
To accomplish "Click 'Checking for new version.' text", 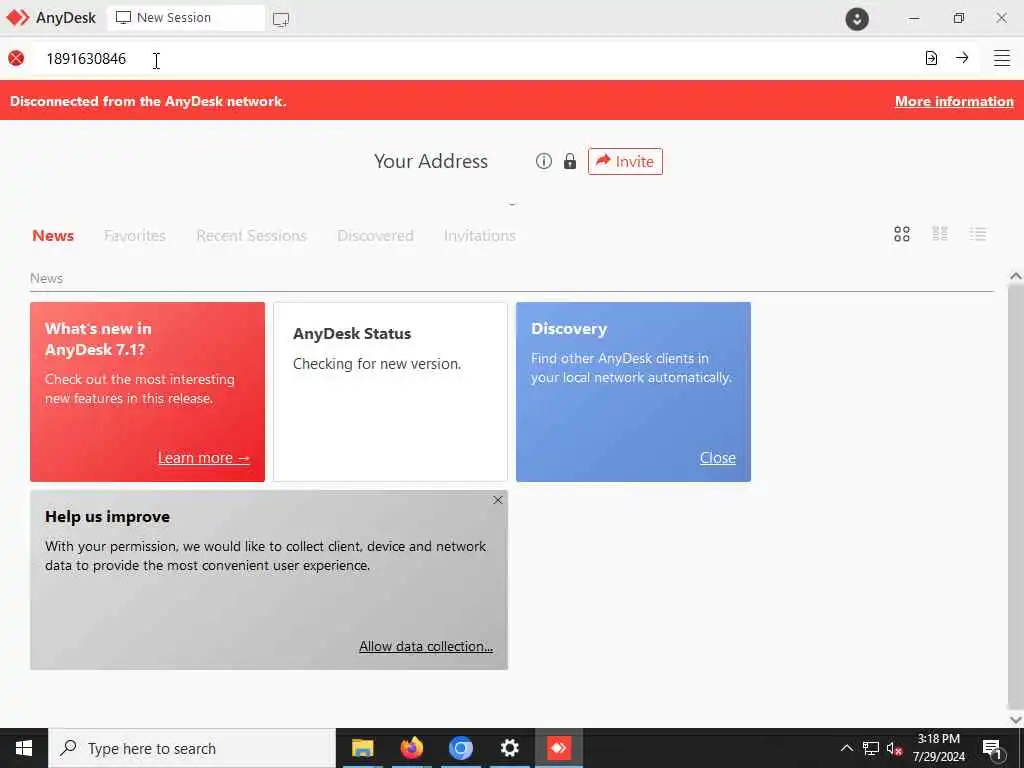I will point(377,364).
